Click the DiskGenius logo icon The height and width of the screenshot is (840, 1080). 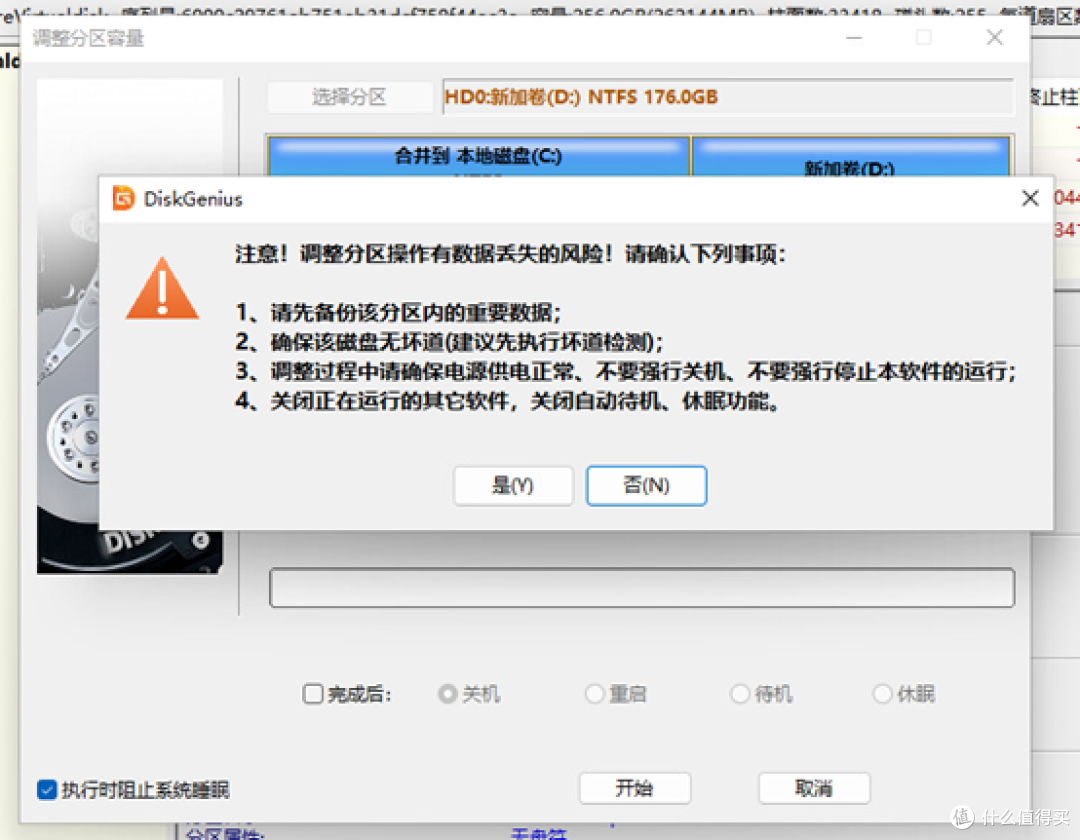tap(123, 198)
